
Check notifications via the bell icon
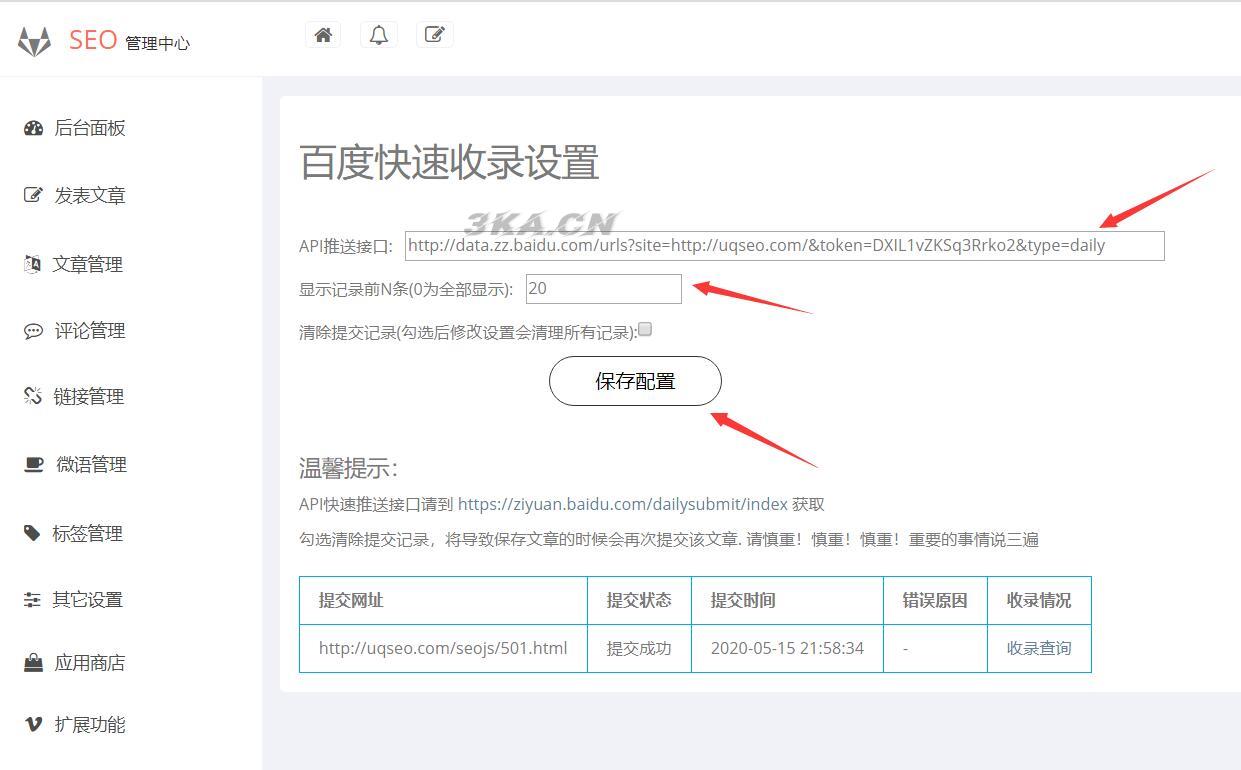point(378,33)
